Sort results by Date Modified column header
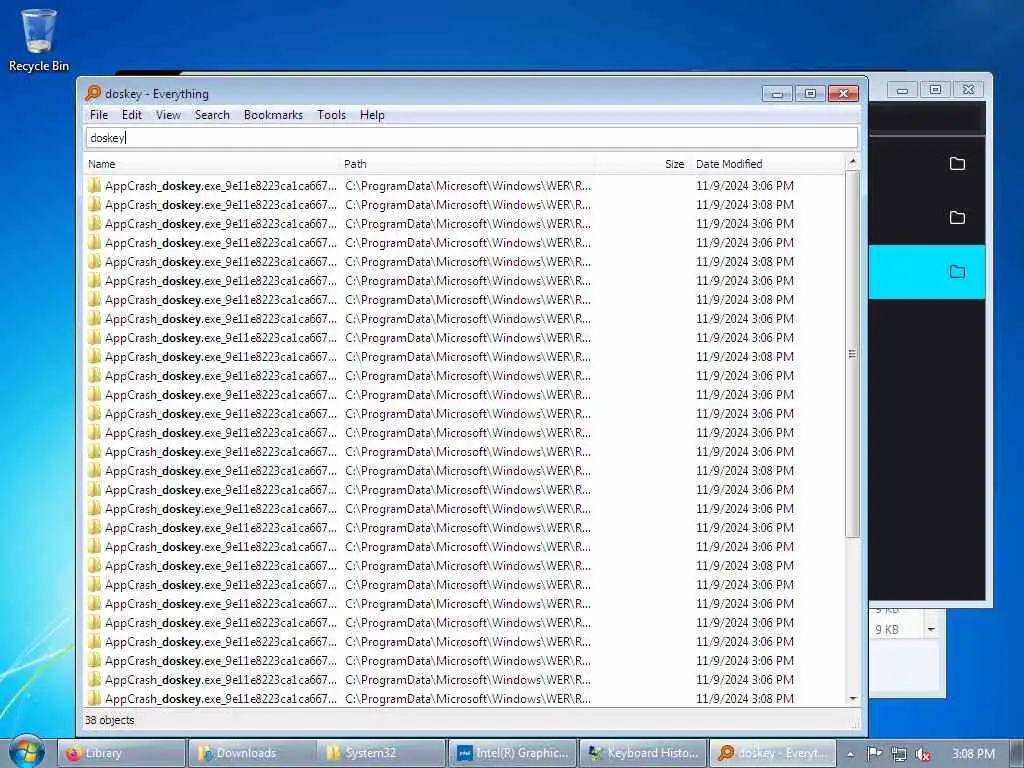 click(x=767, y=164)
